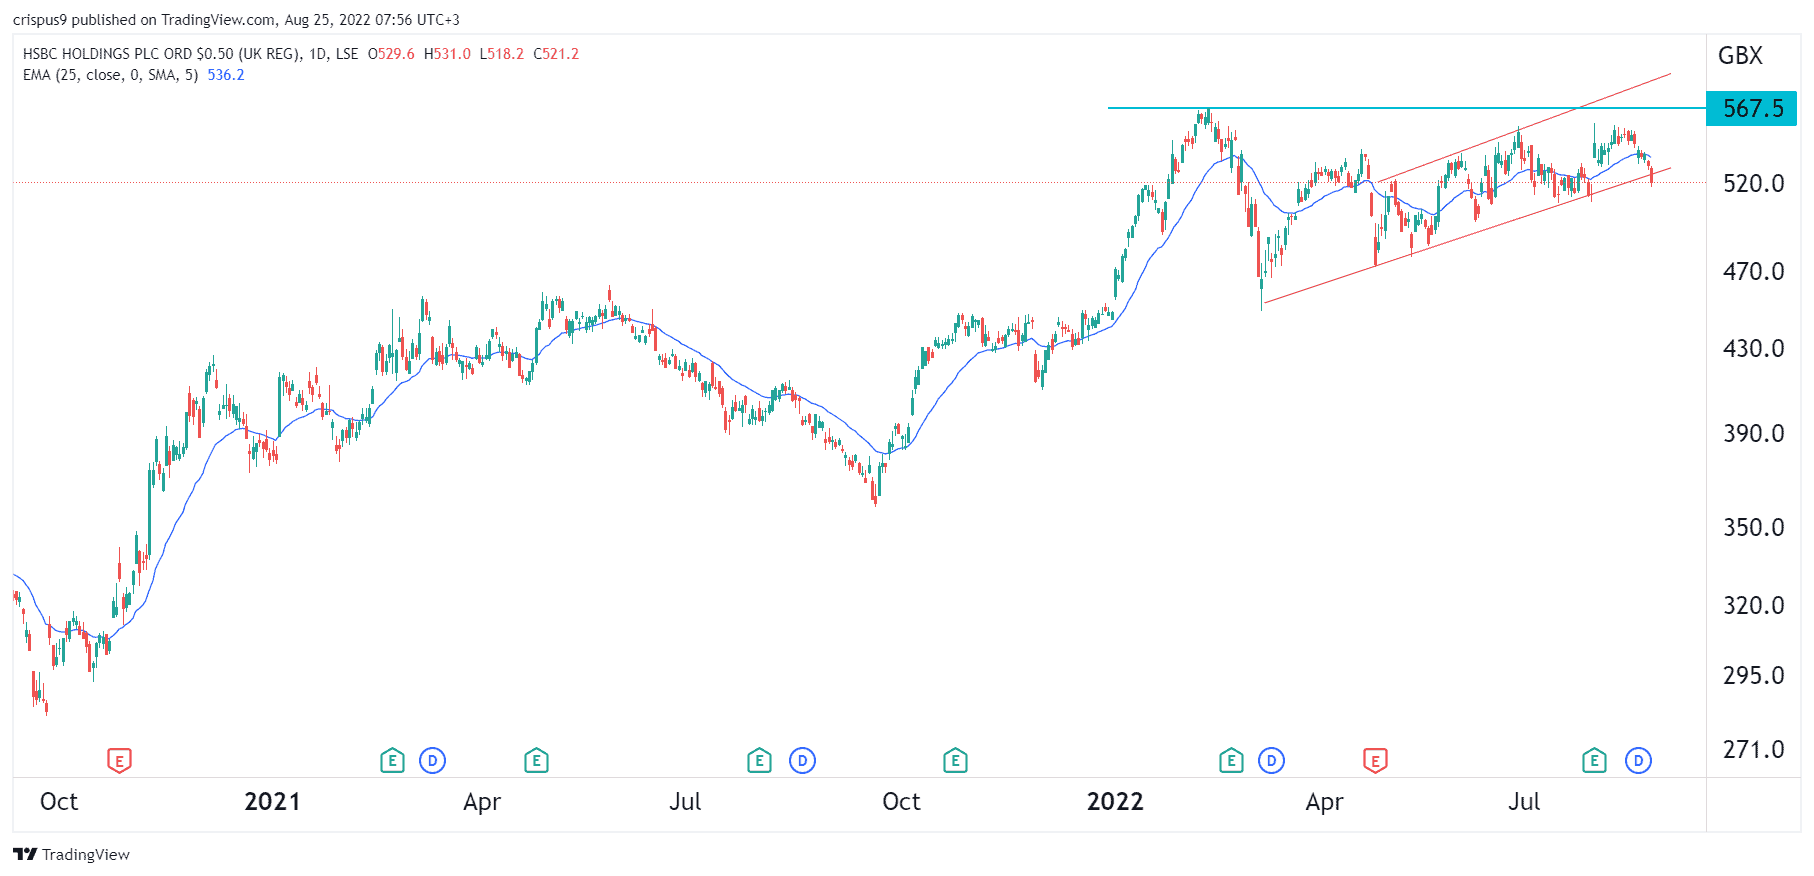The width and height of the screenshot is (1814, 876).
Task: Click the EMA value 536.2
Action: coord(226,75)
